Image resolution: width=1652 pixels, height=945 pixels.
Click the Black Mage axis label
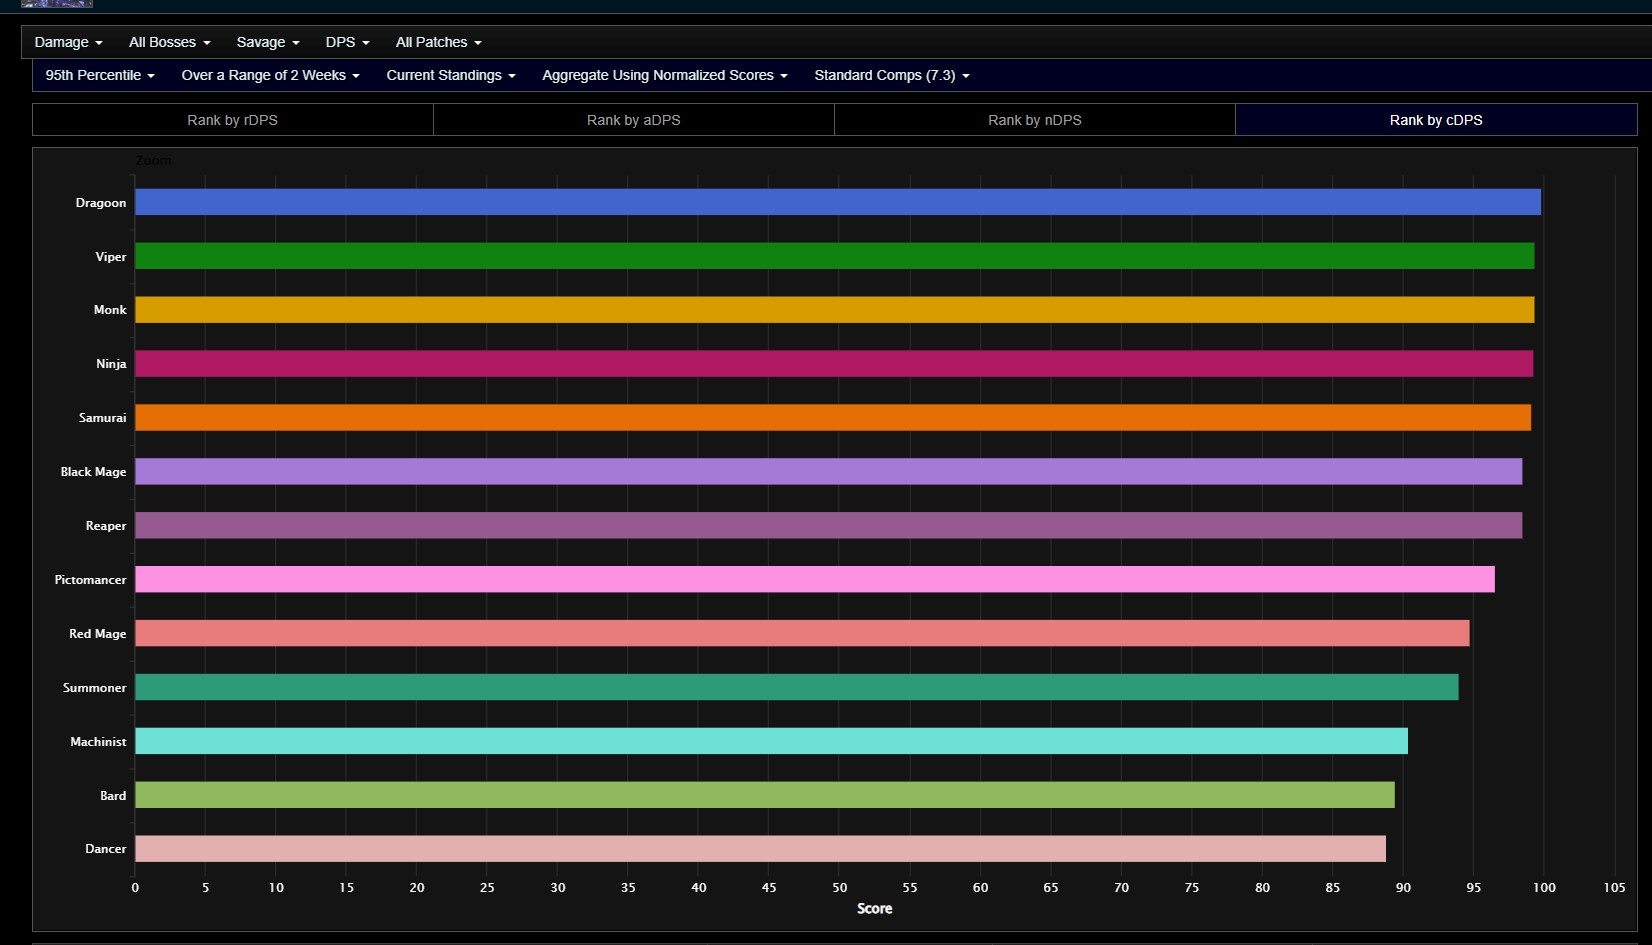point(93,472)
